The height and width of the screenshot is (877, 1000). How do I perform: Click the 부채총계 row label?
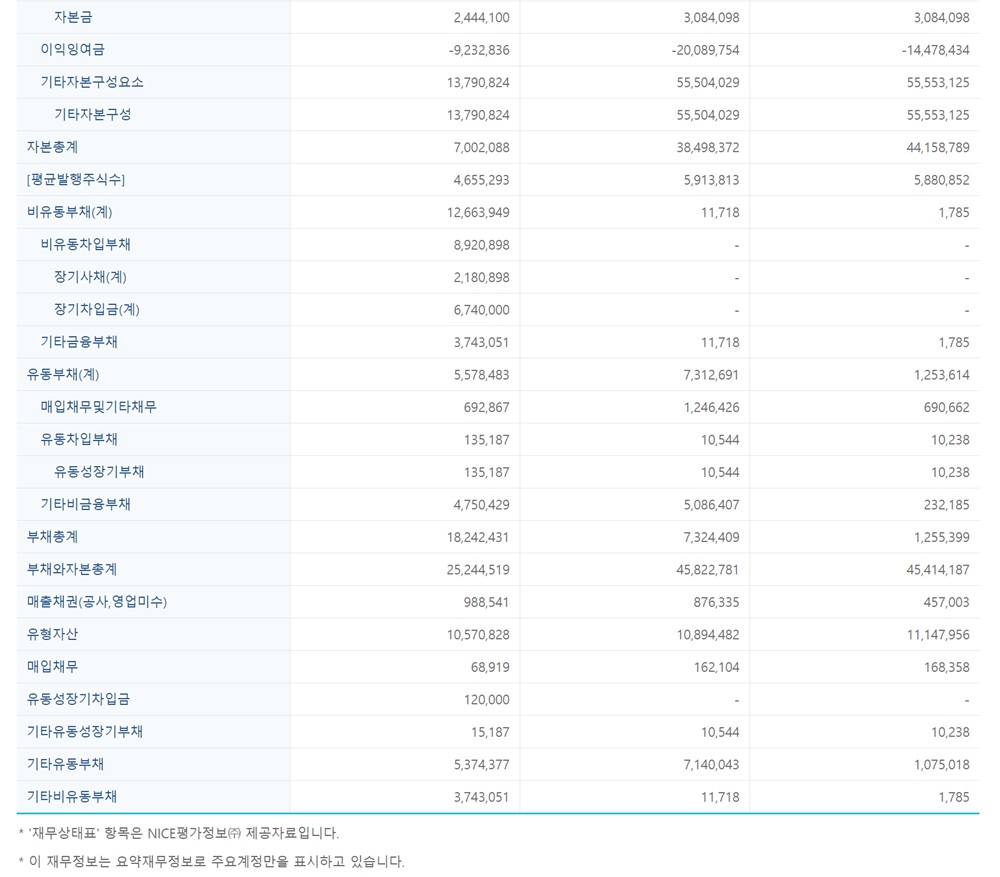point(52,537)
